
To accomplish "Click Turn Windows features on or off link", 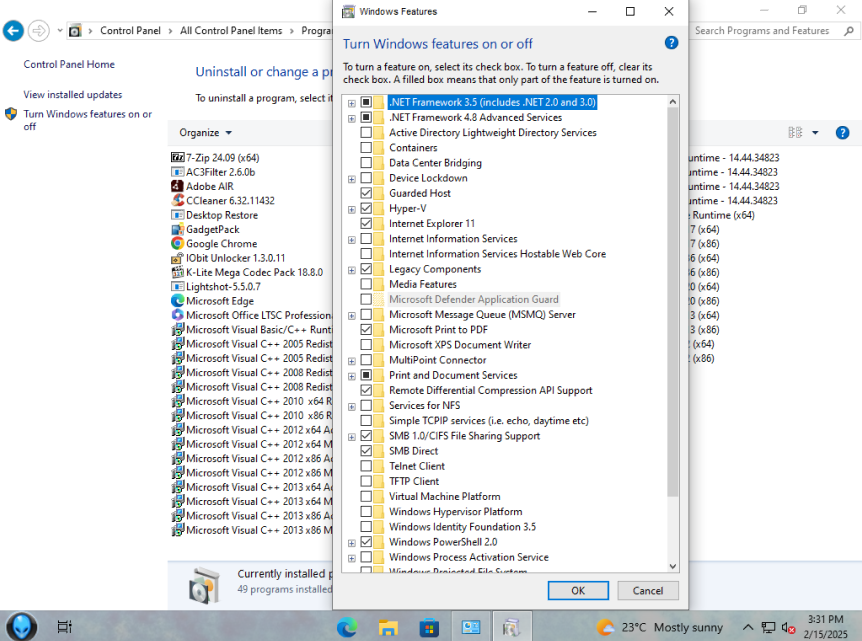I will [87, 120].
